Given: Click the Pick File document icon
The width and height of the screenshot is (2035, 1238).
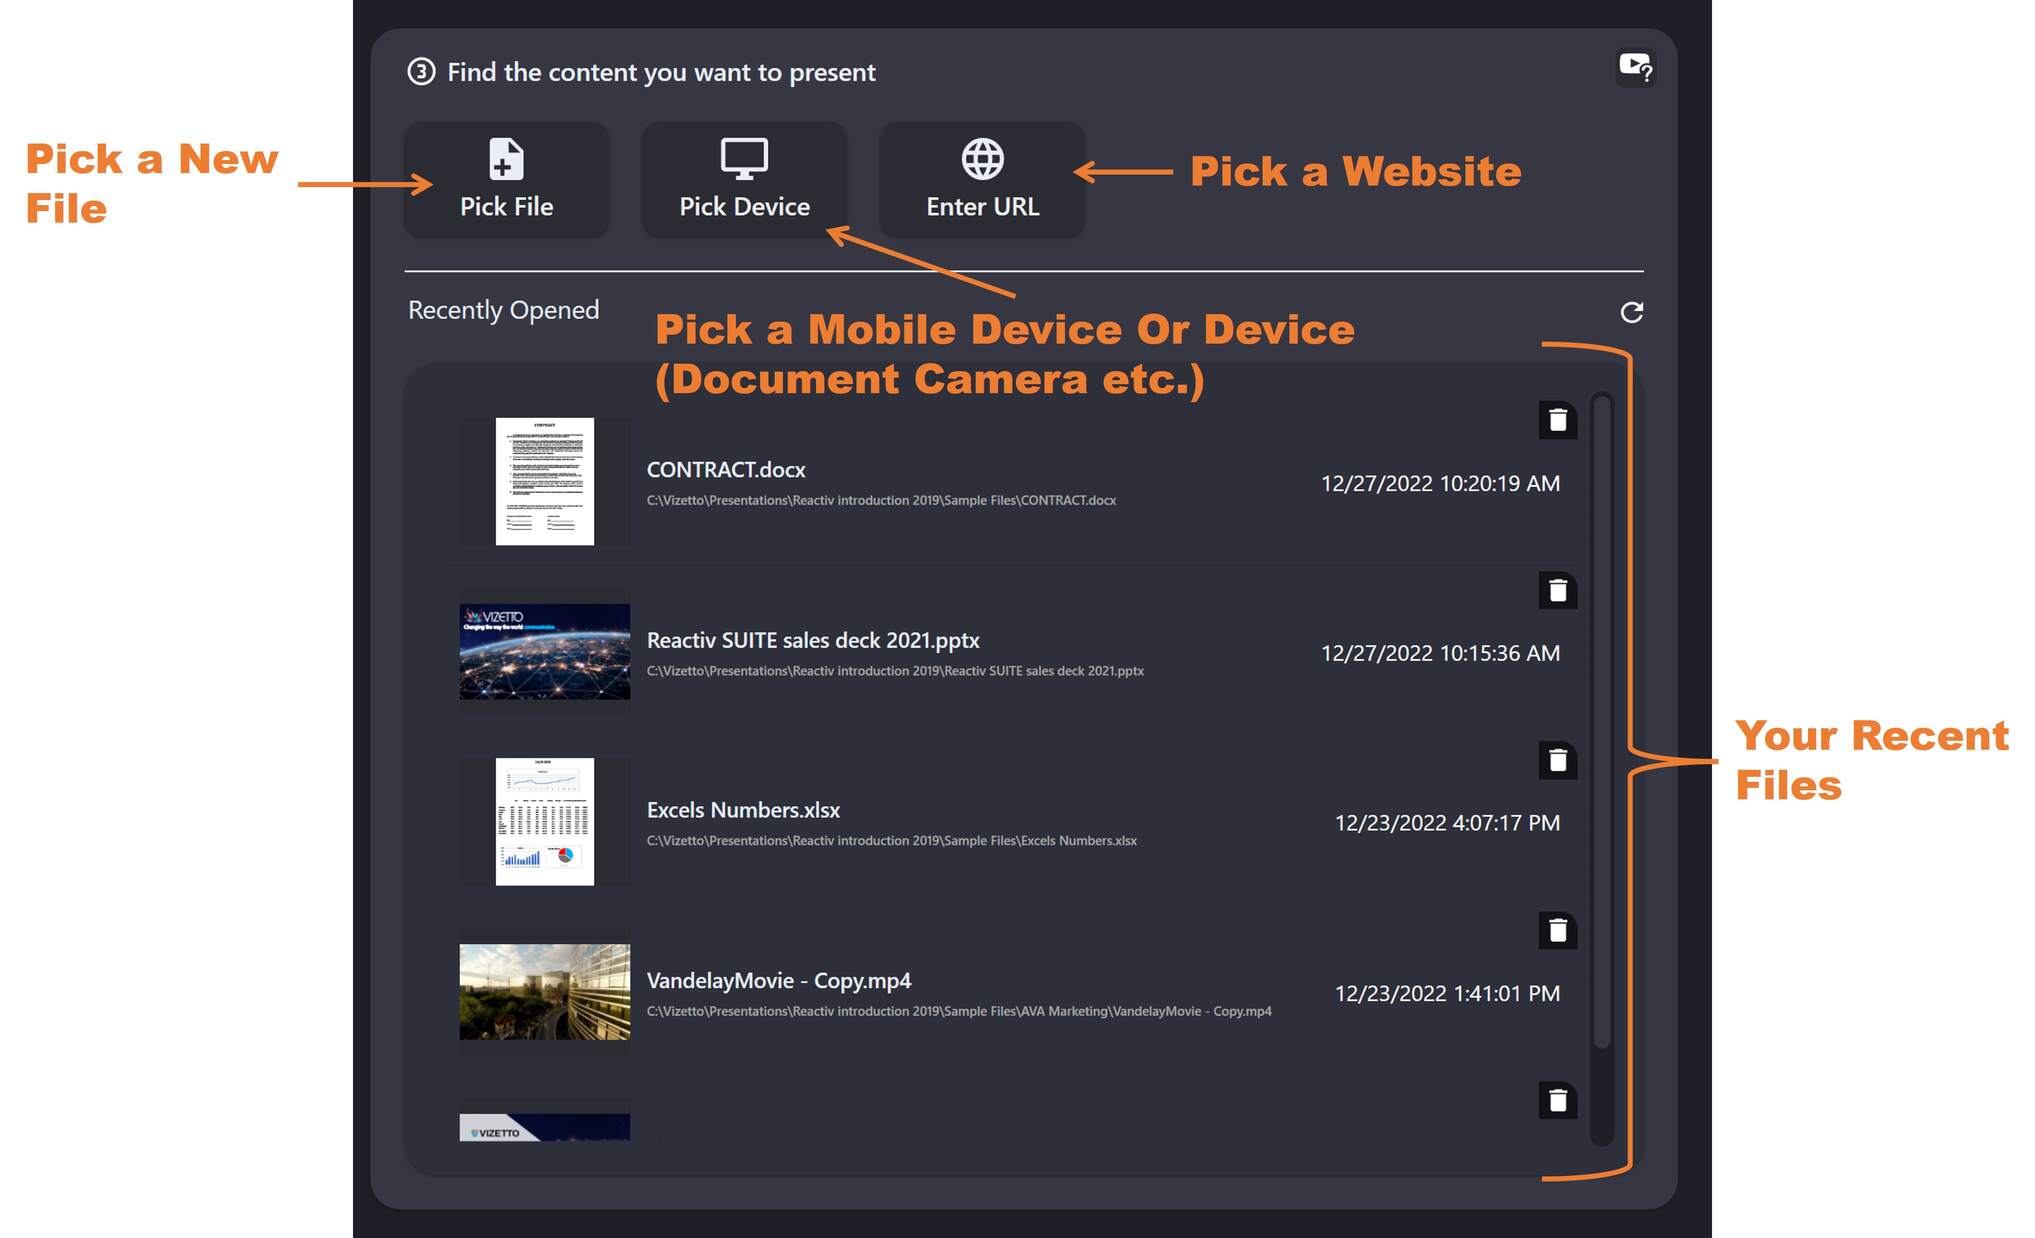Looking at the screenshot, I should coord(506,158).
